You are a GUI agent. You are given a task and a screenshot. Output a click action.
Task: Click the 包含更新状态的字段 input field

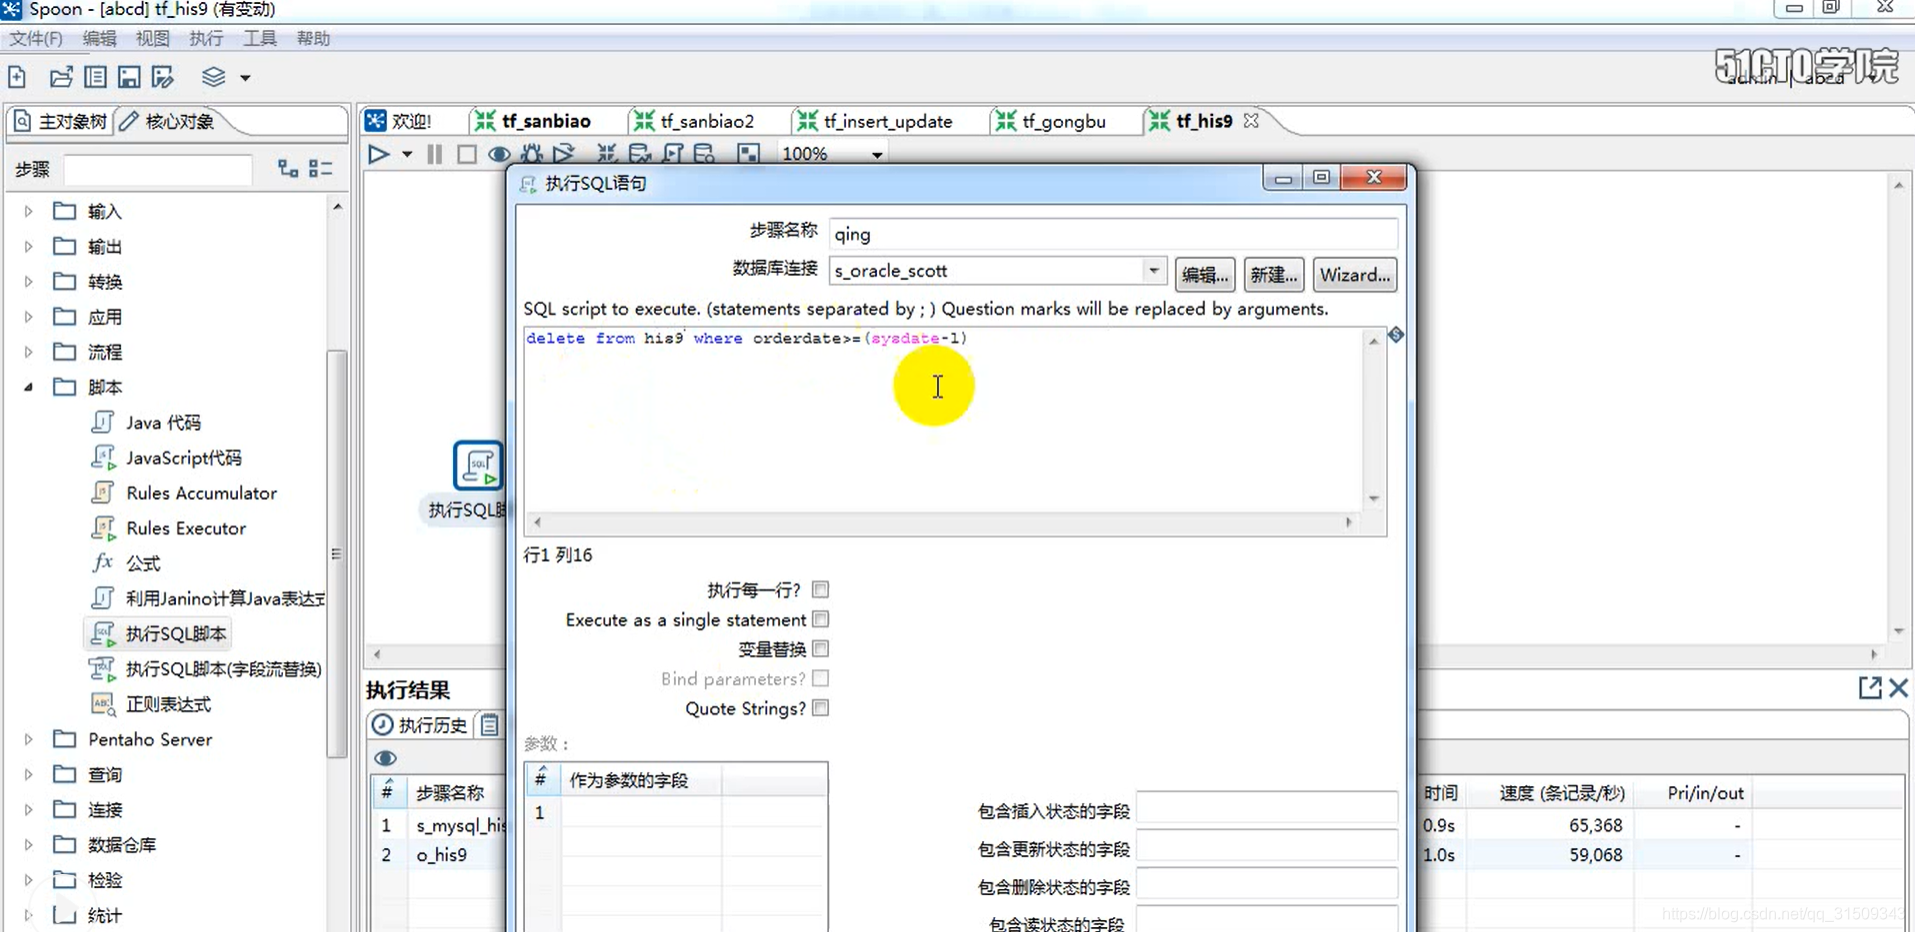coord(1267,847)
